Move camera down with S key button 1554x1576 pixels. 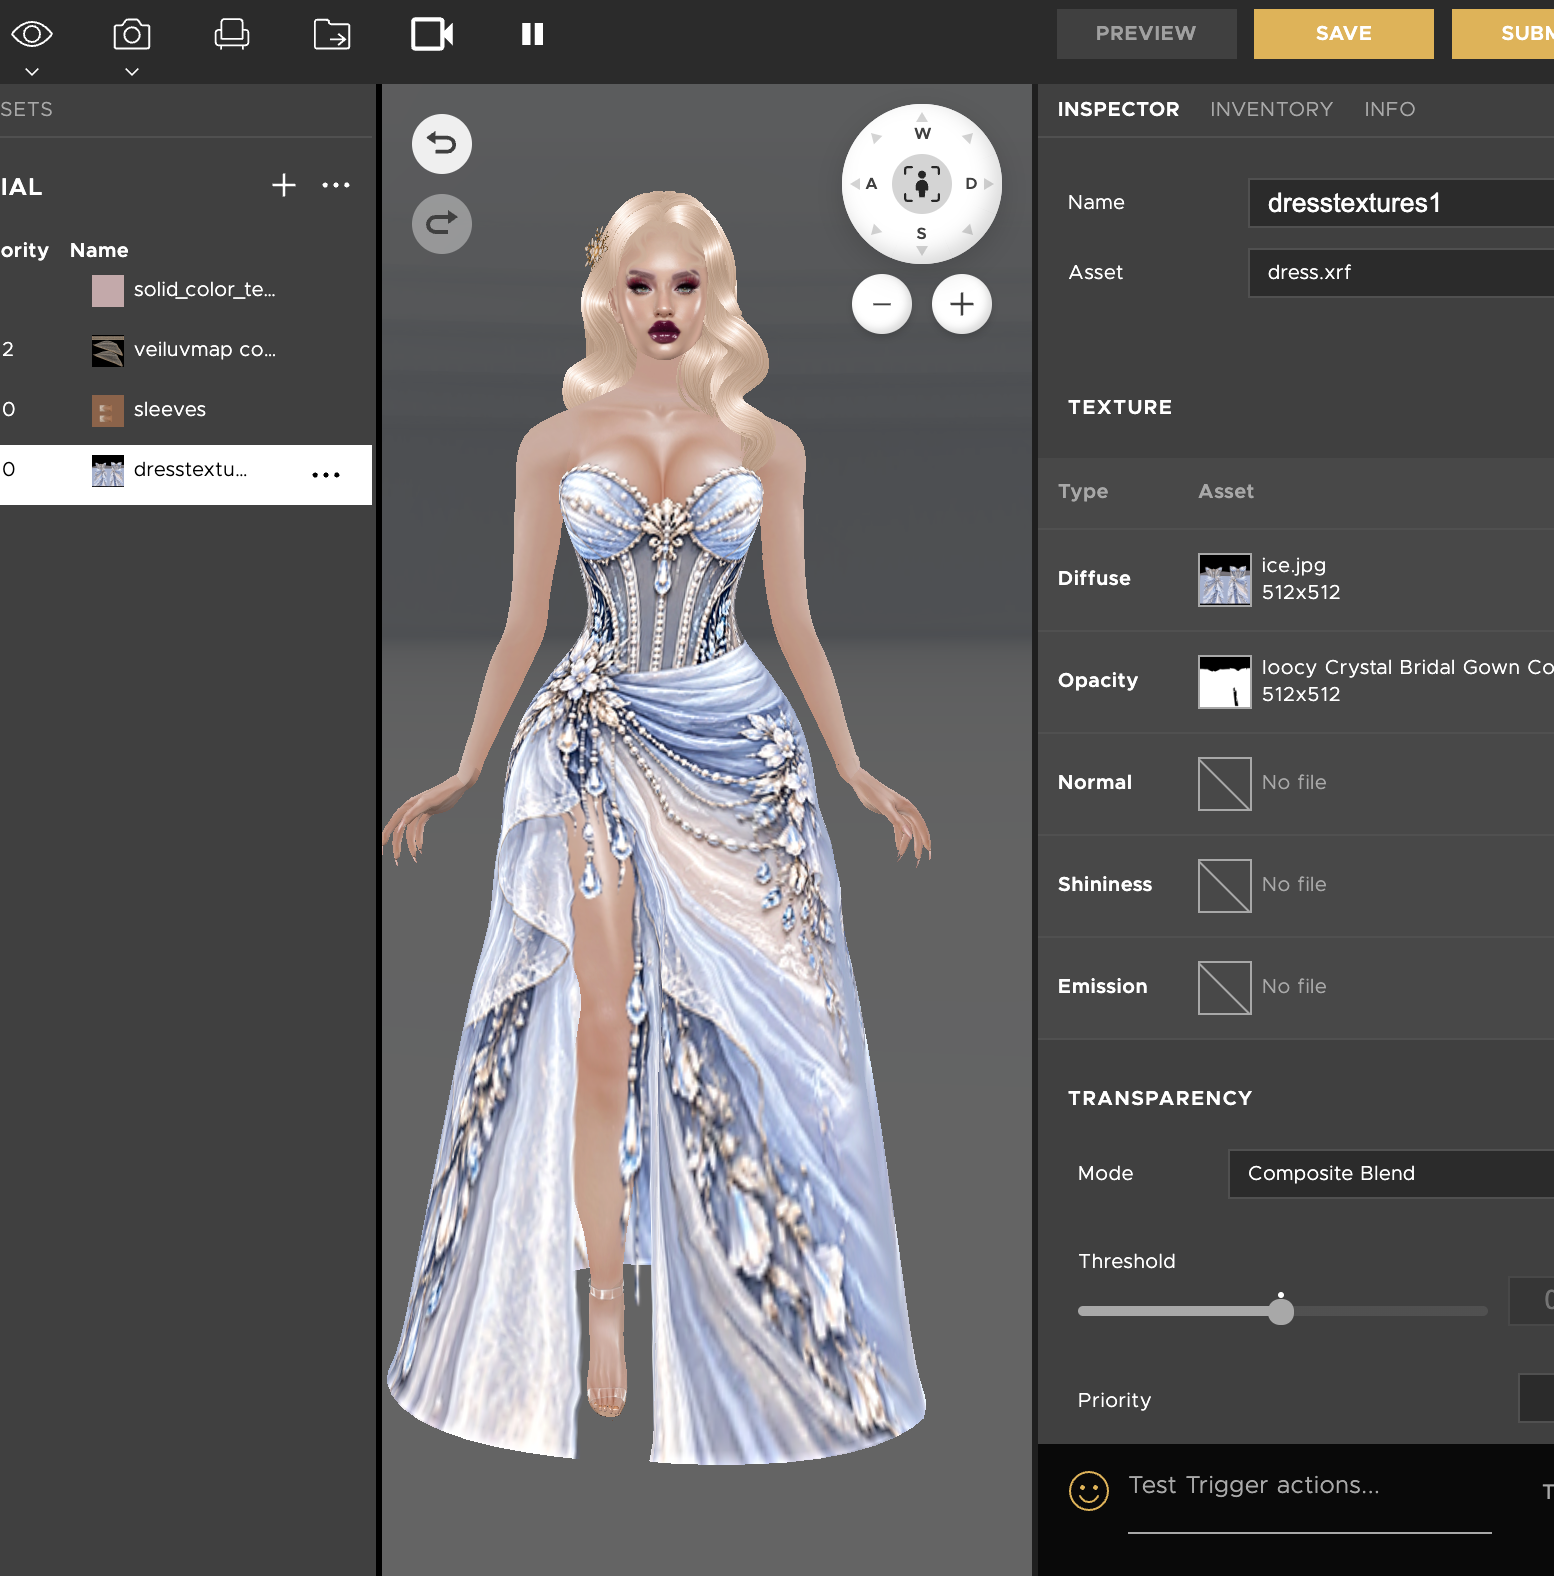pyautogui.click(x=922, y=236)
